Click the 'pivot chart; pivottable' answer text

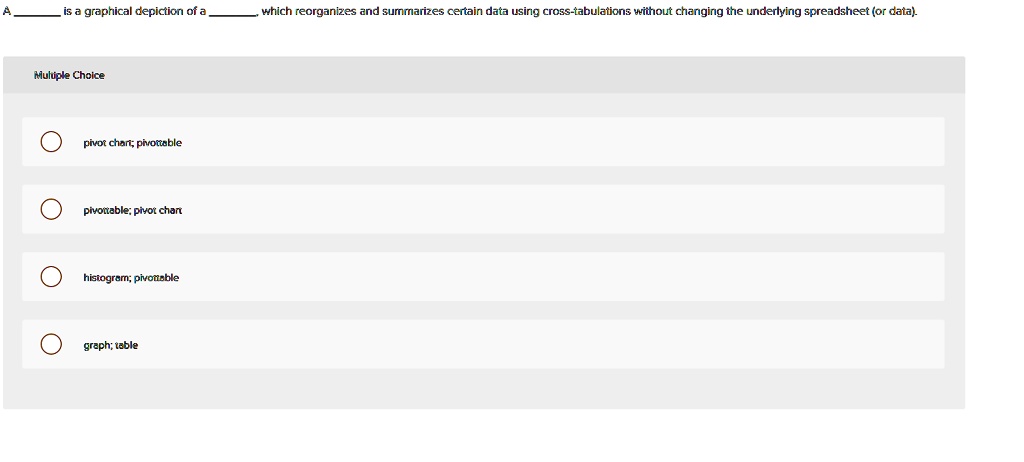[x=133, y=142]
